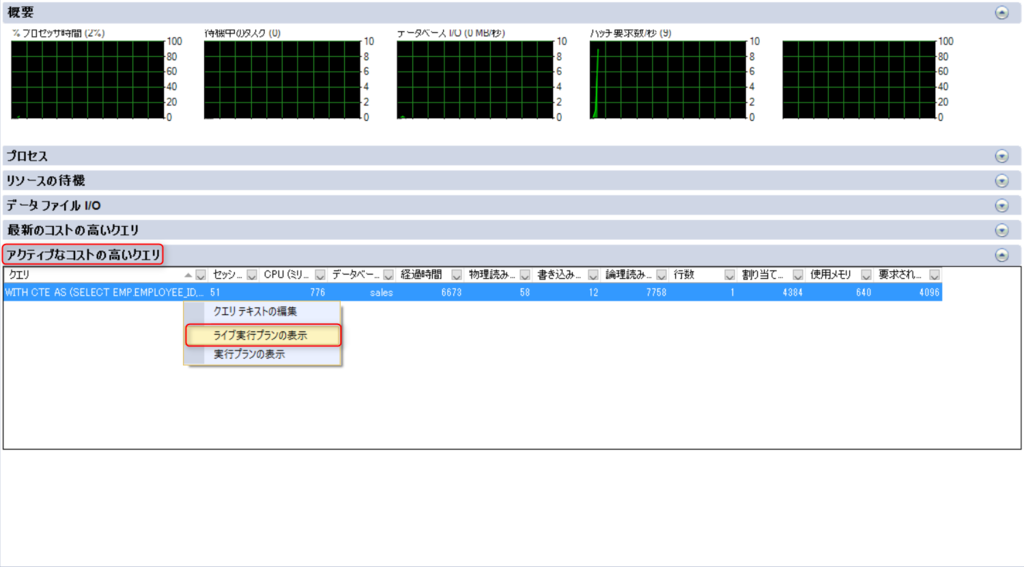The width and height of the screenshot is (1024, 567).
Task: Sort by the 使用メモリ column header
Action: [x=831, y=275]
